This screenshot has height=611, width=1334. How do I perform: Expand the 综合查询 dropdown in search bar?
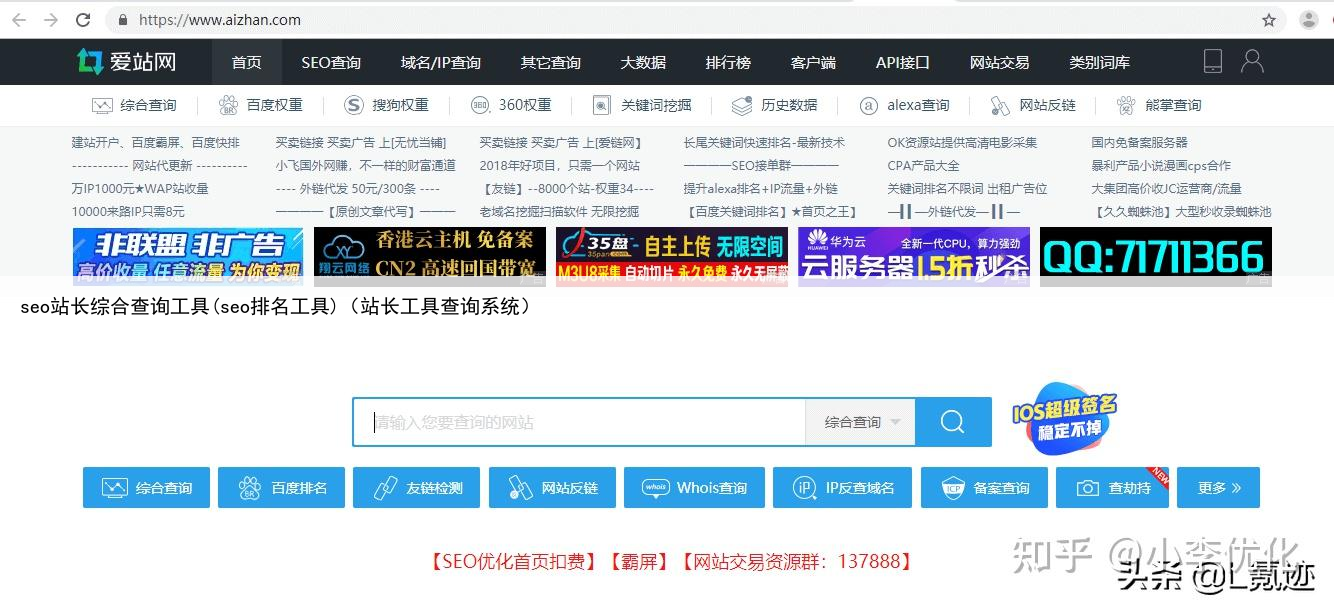point(861,422)
